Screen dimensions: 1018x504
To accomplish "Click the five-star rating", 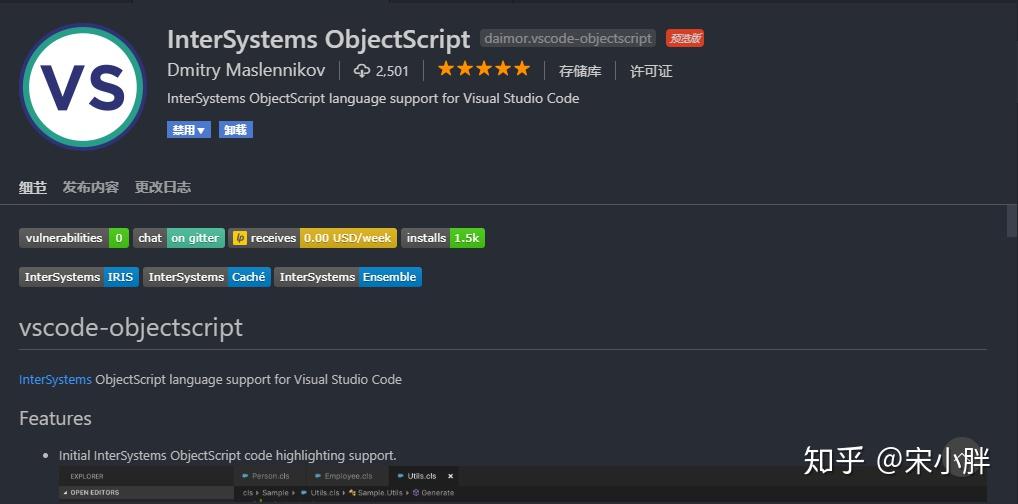I will [x=483, y=70].
